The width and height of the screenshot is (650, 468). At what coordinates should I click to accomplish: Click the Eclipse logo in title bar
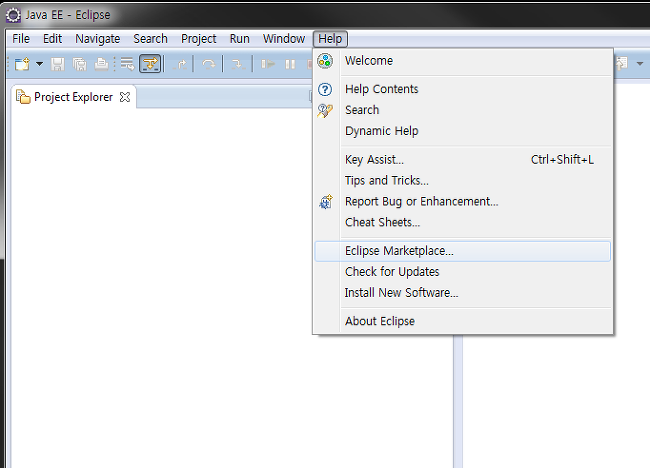pos(13,15)
